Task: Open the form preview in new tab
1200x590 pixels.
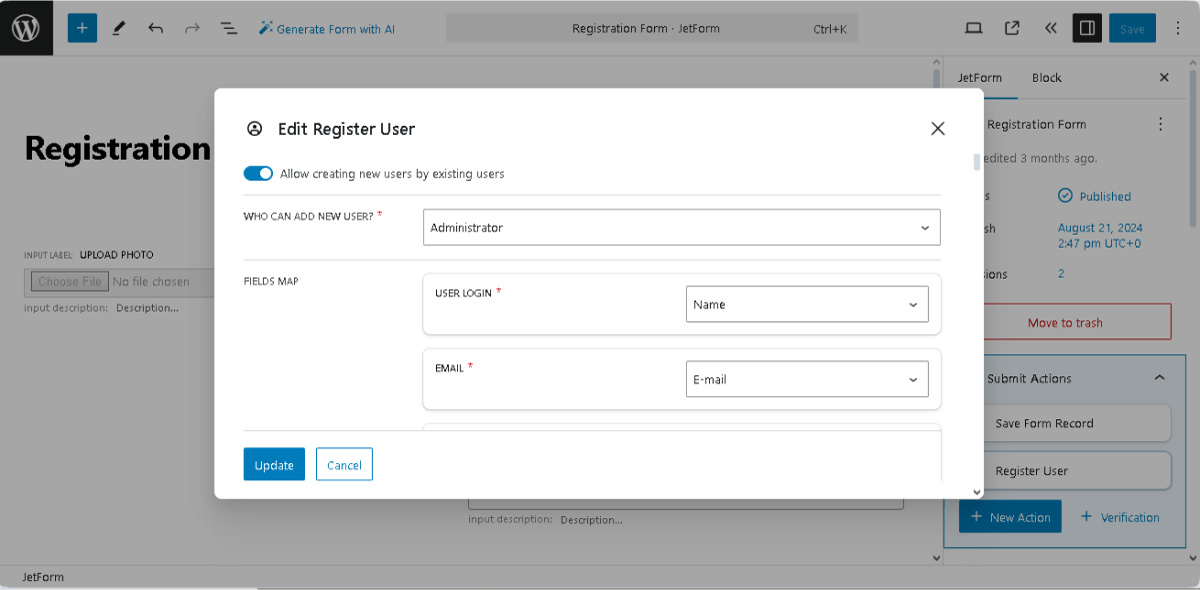Action: click(x=1012, y=28)
